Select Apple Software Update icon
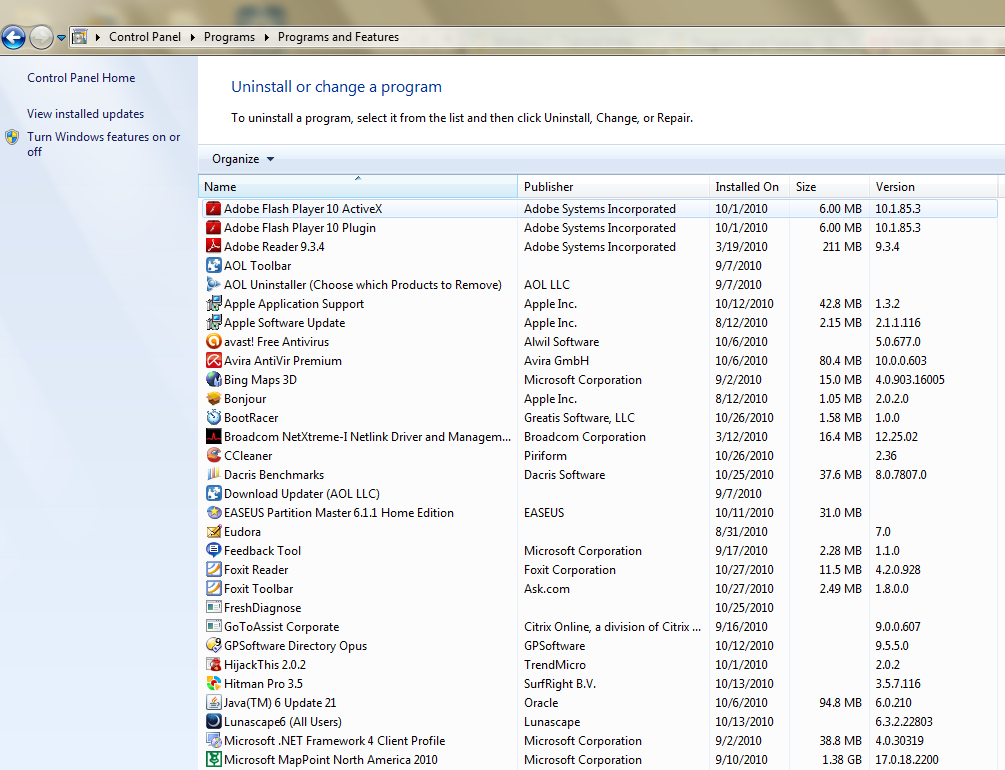Screen dimensions: 1005x770 click(213, 322)
